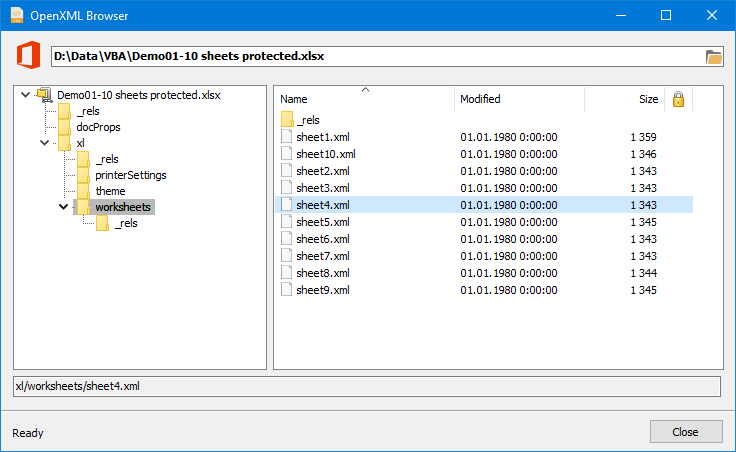Image resolution: width=736 pixels, height=452 pixels.
Task: Select theme in the folder tree
Action: coord(110,191)
